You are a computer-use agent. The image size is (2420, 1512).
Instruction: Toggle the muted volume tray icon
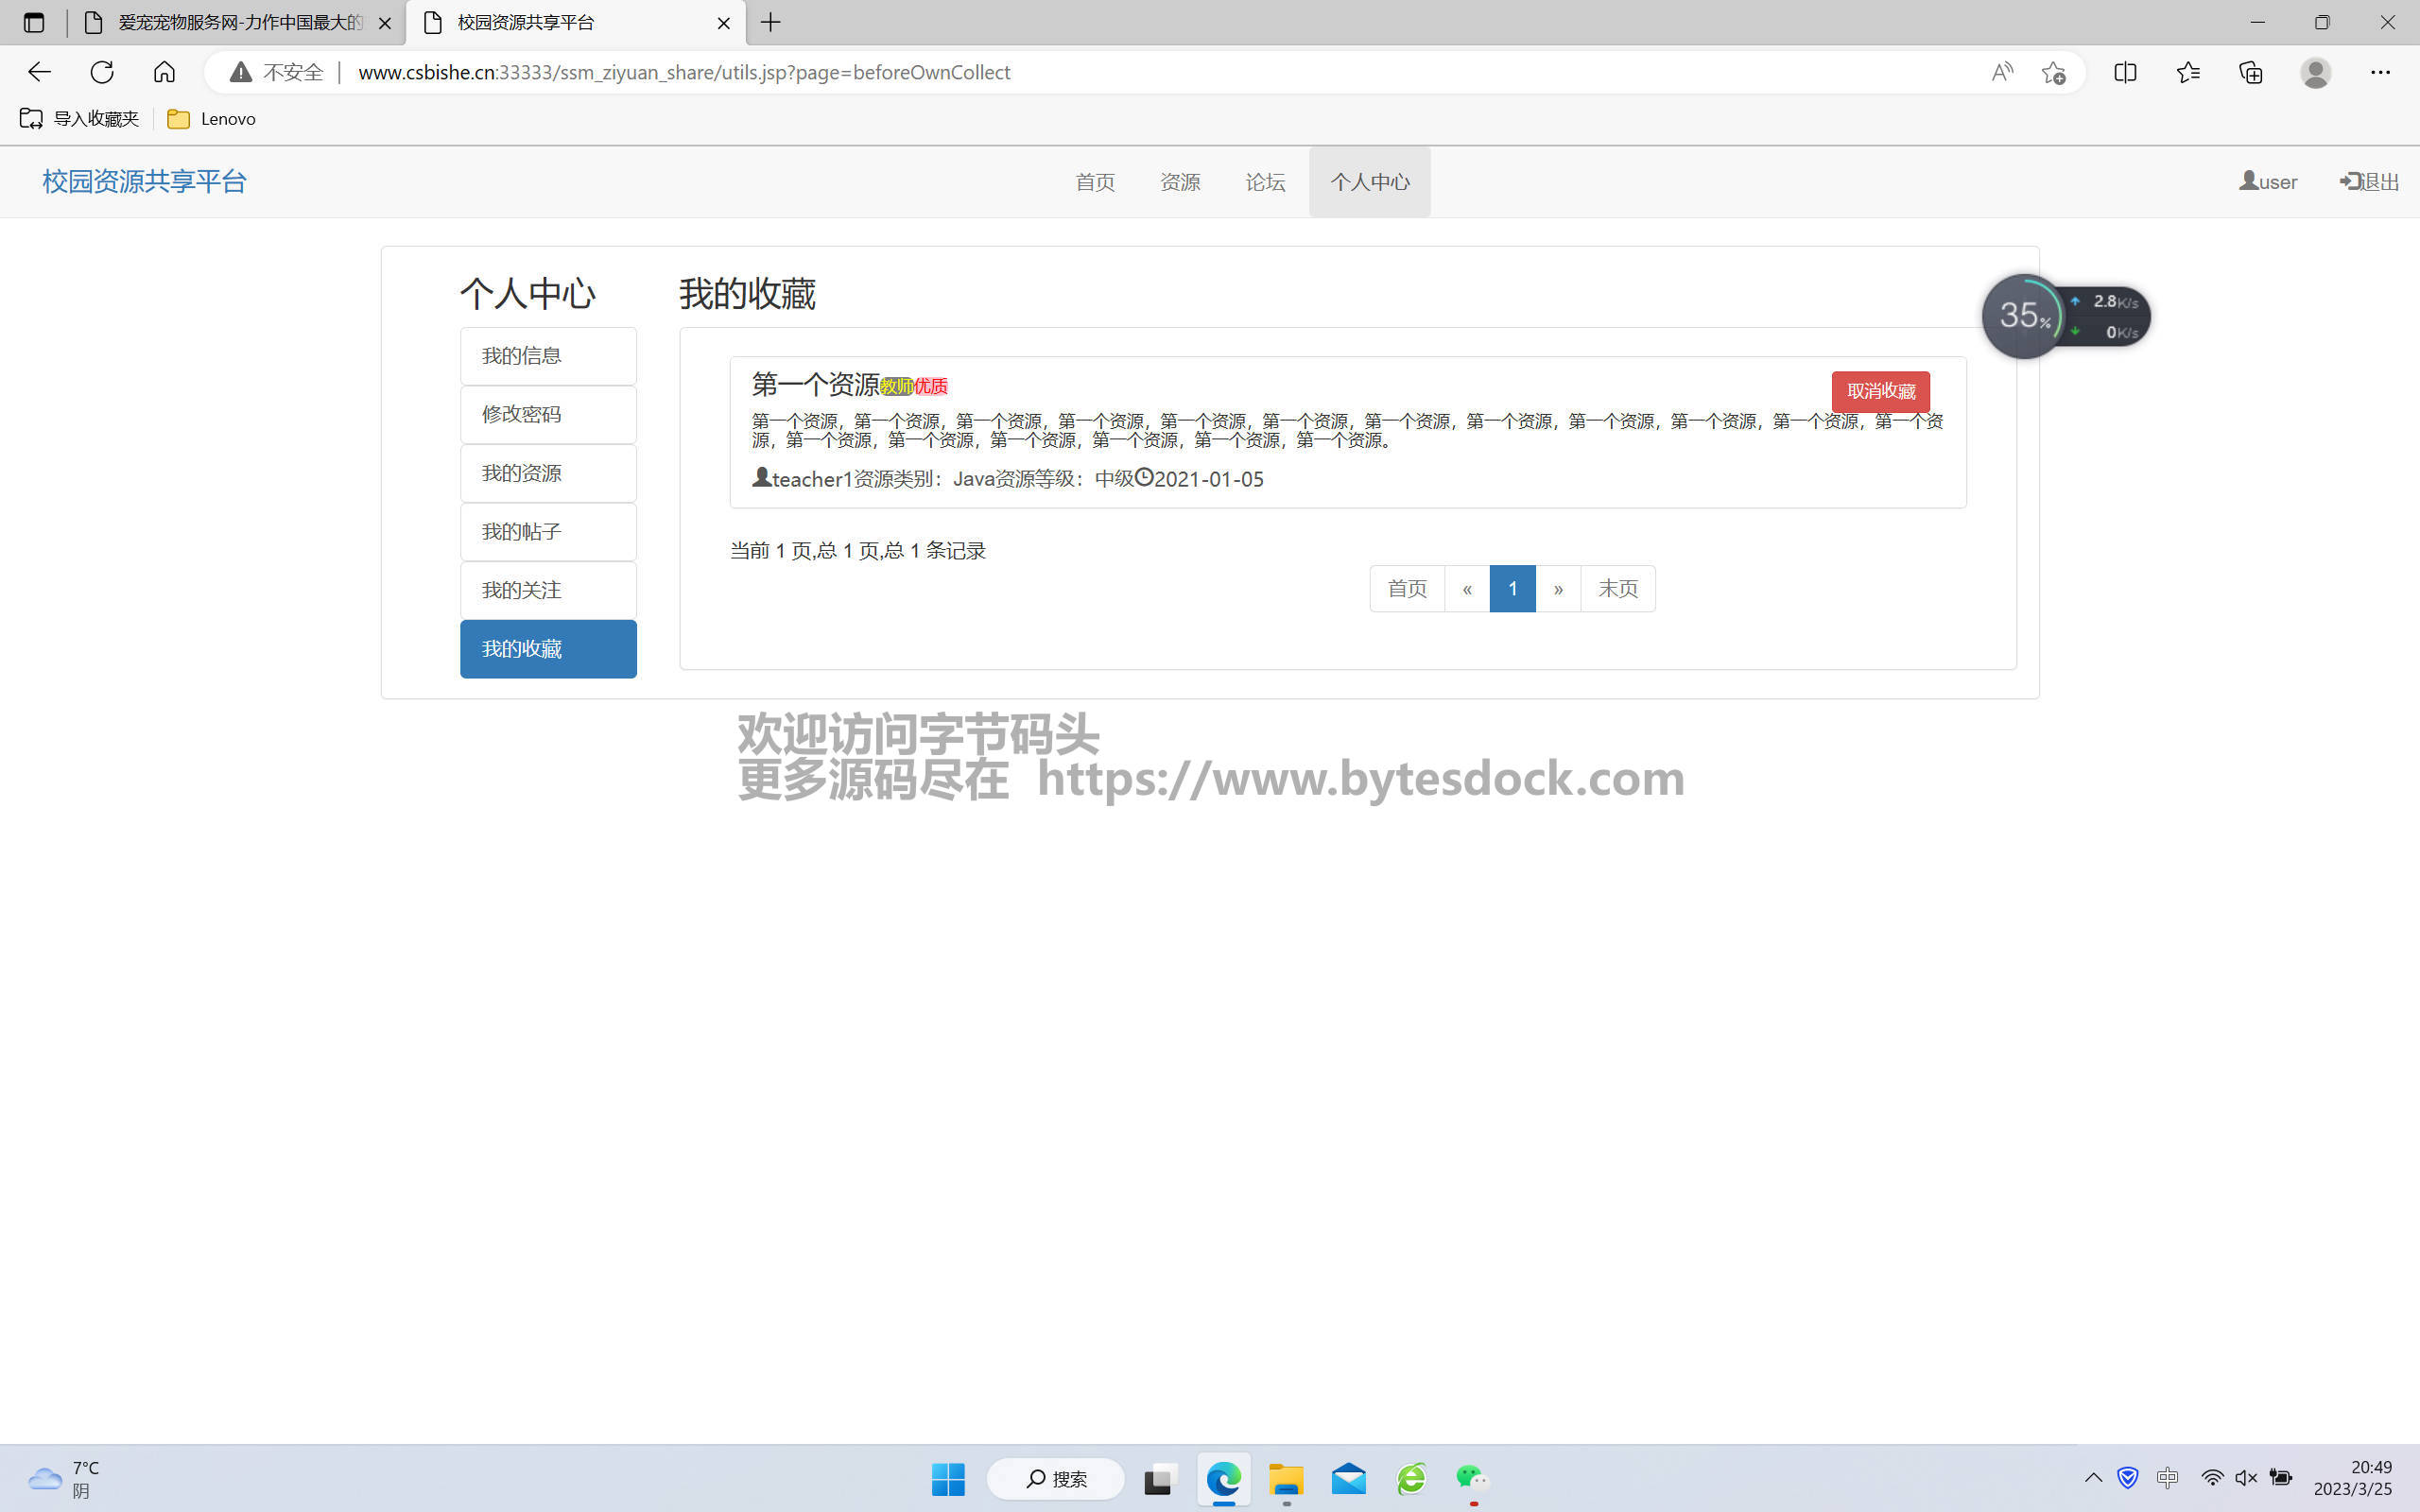pos(2246,1478)
